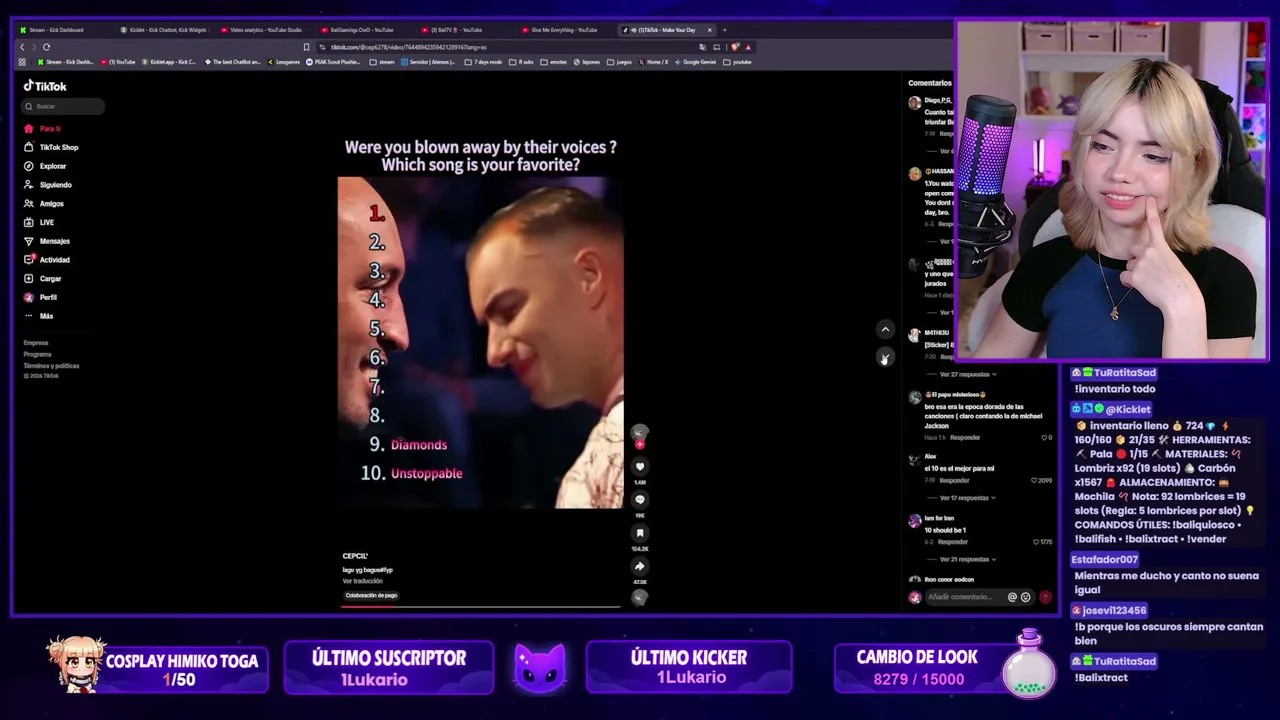Open the 'Colaboración de pago' label

click(x=372, y=595)
